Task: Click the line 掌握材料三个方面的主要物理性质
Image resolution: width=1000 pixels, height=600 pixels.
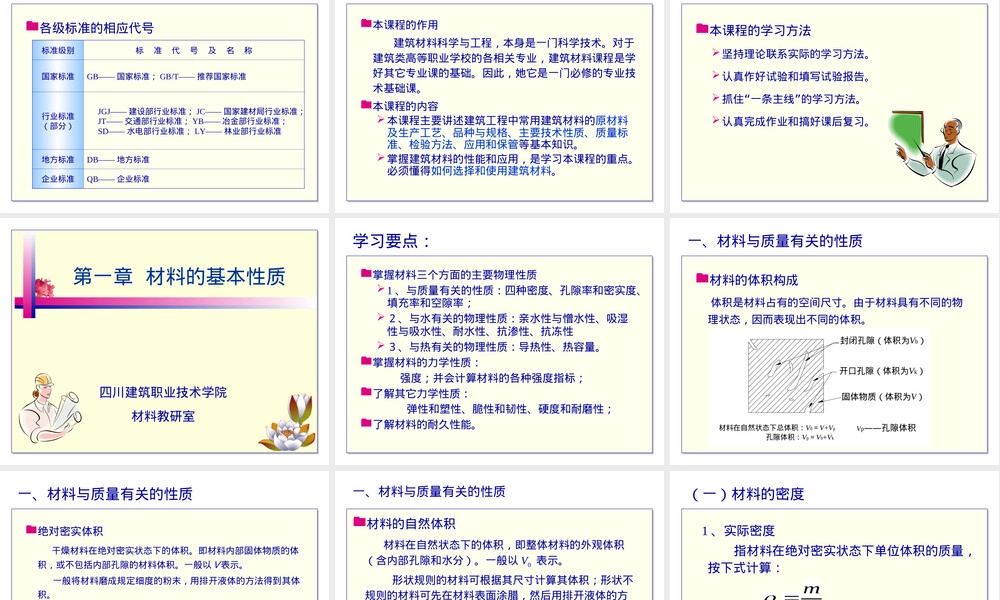Action: (455, 275)
